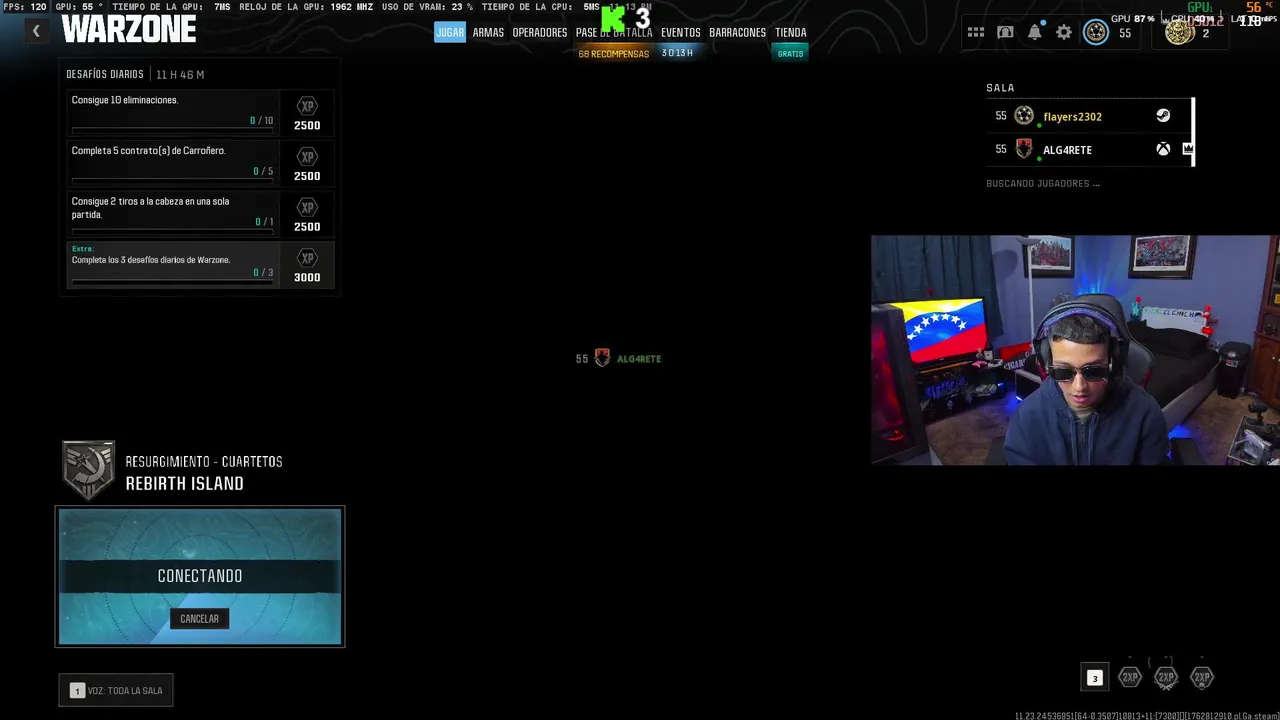Select the Extra 'Completa los 3 desafíos' challenge

tap(200, 265)
